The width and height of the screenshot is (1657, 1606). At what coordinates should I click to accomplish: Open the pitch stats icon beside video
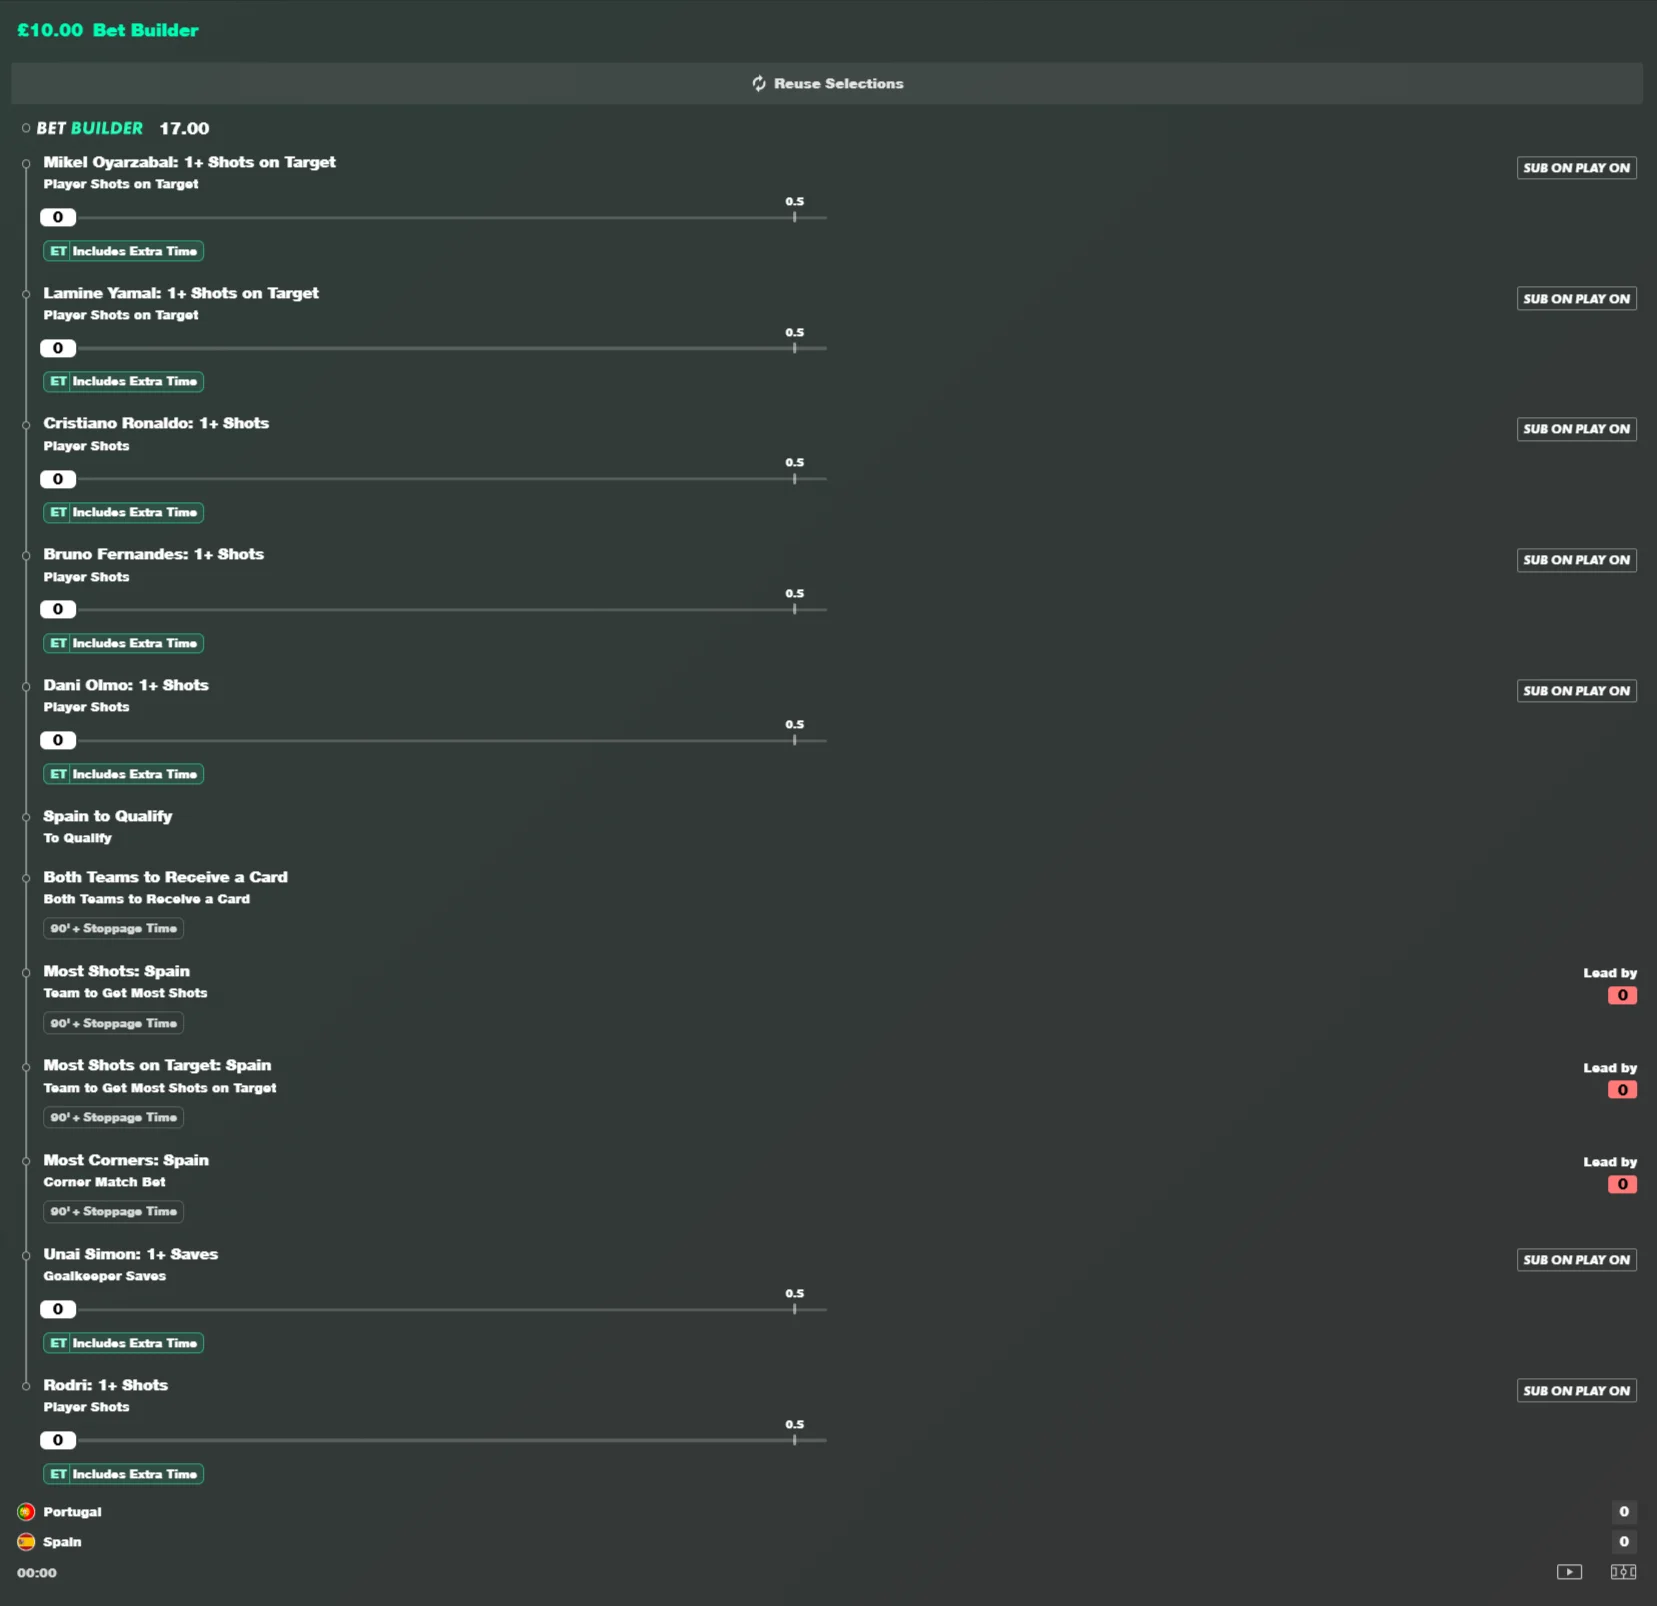coord(1623,1572)
